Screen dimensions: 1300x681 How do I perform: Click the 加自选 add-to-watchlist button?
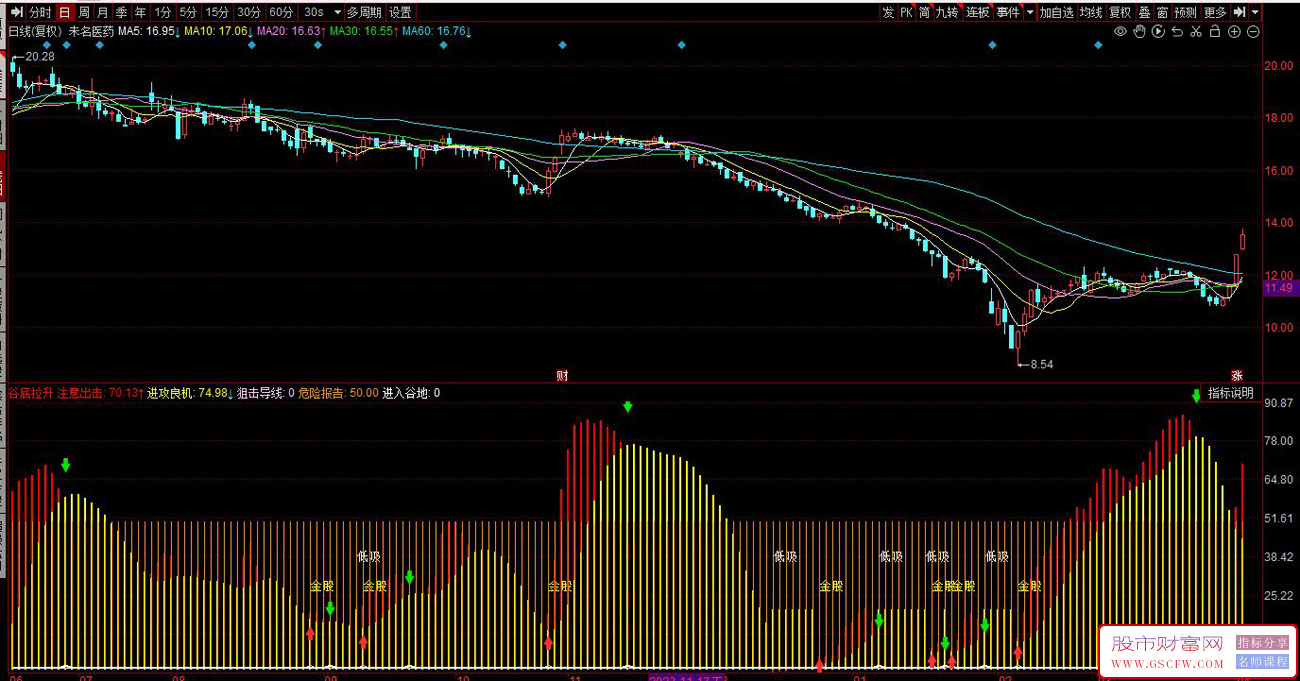click(x=1056, y=13)
